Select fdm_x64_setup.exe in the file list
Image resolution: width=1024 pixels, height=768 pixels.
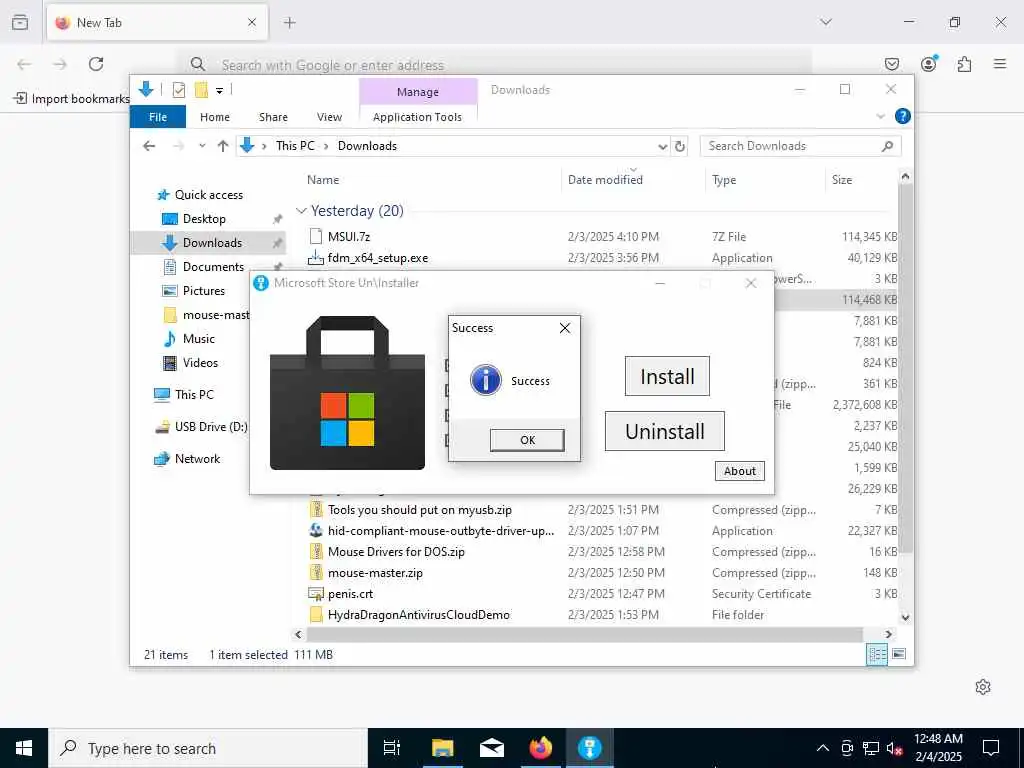click(377, 258)
